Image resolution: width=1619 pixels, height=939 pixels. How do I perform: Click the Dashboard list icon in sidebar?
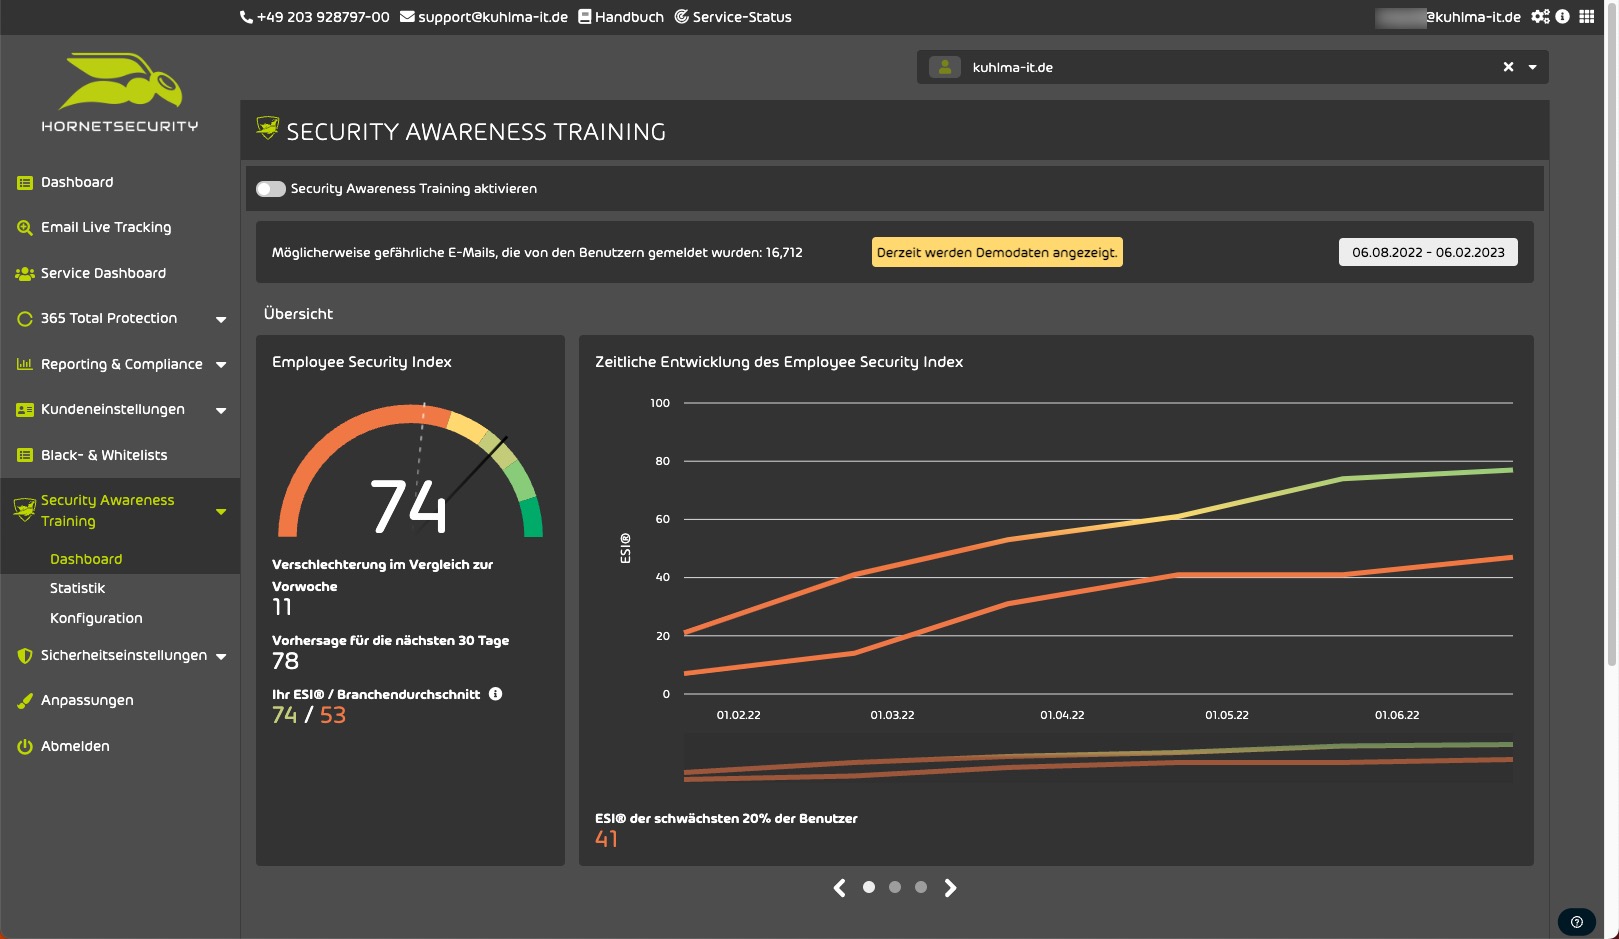tap(25, 183)
